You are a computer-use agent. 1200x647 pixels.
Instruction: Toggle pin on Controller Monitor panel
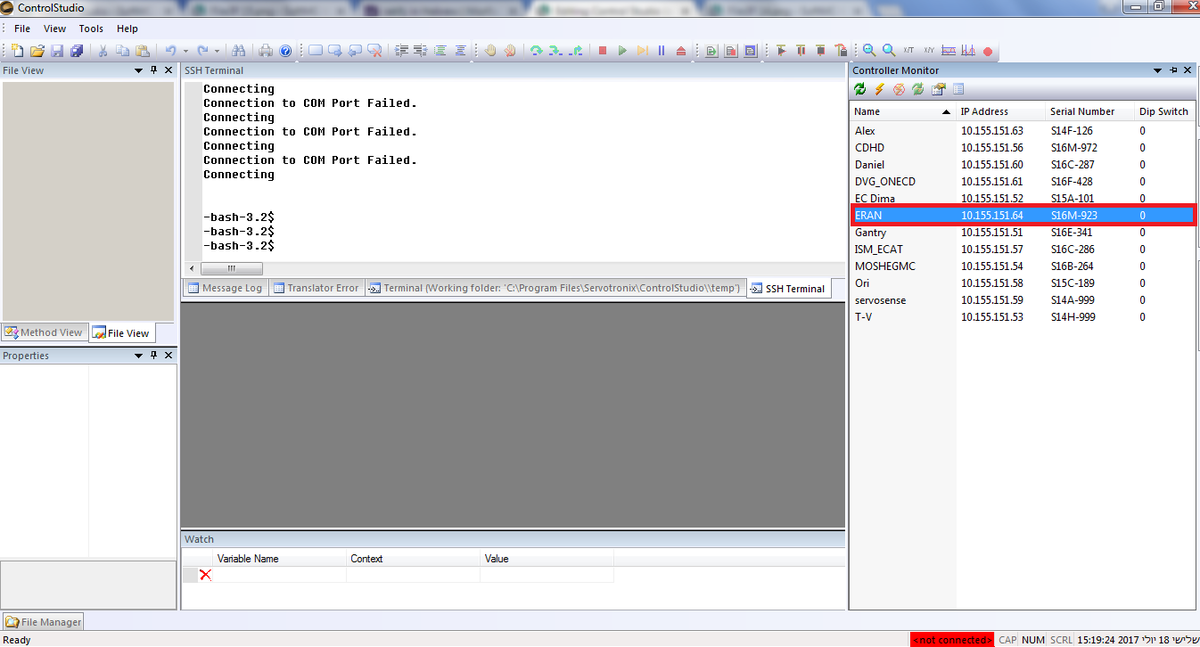pos(1172,71)
